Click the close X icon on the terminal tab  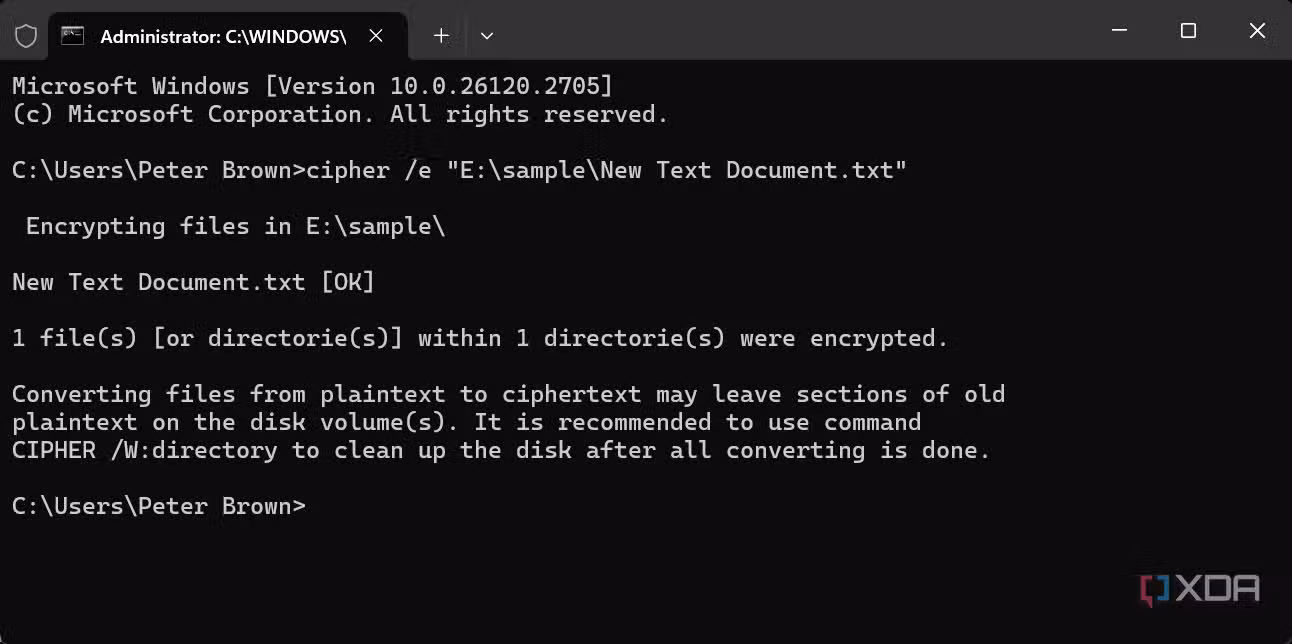point(375,35)
